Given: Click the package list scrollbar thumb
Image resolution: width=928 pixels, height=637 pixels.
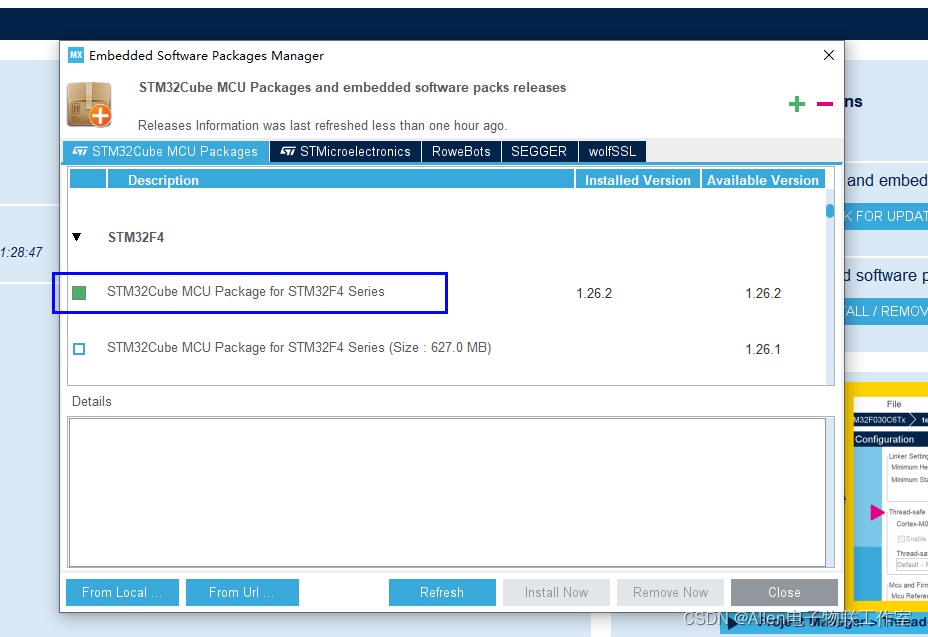Looking at the screenshot, I should 830,211.
